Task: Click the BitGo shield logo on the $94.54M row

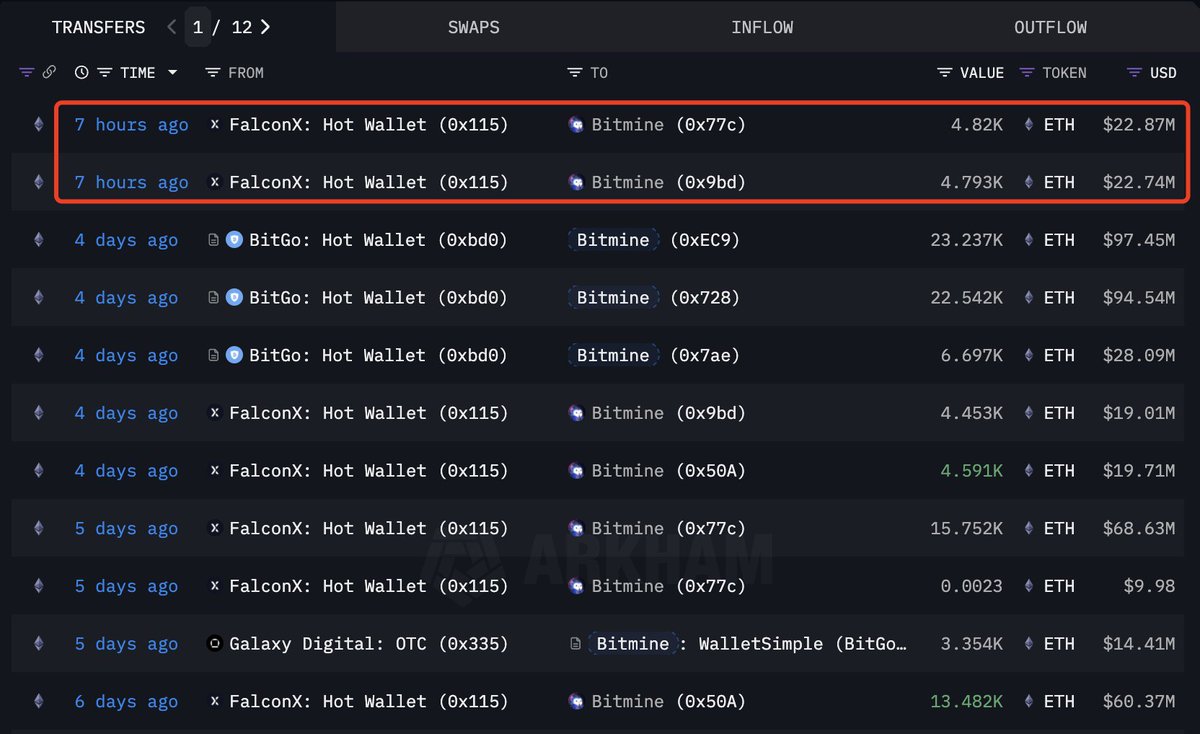Action: pos(234,298)
